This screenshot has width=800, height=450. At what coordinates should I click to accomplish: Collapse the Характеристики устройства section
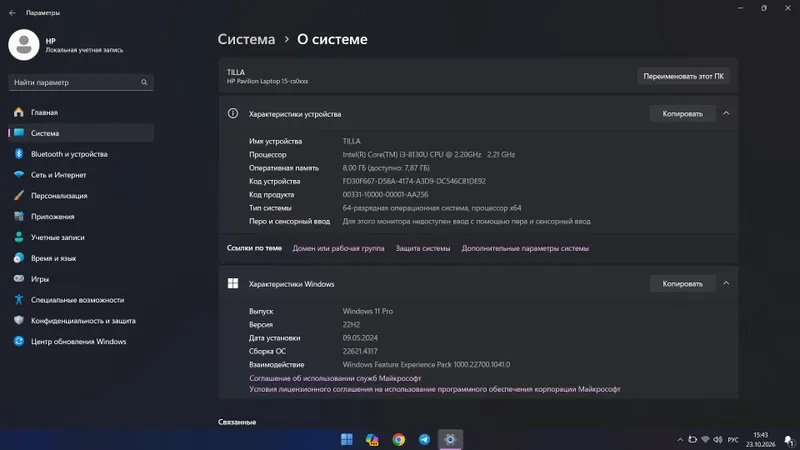pyautogui.click(x=726, y=113)
